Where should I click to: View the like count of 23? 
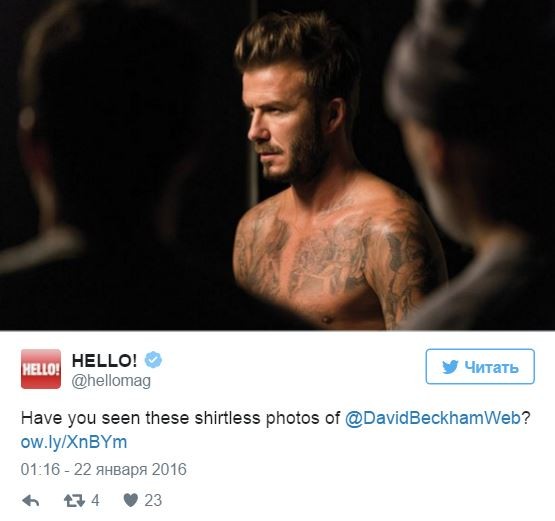coord(153,500)
